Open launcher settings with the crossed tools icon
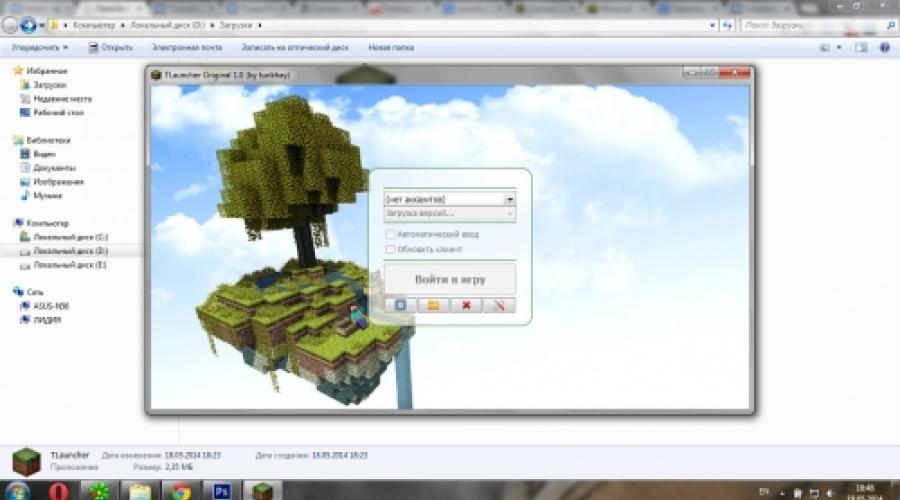The image size is (900, 500). coord(499,305)
